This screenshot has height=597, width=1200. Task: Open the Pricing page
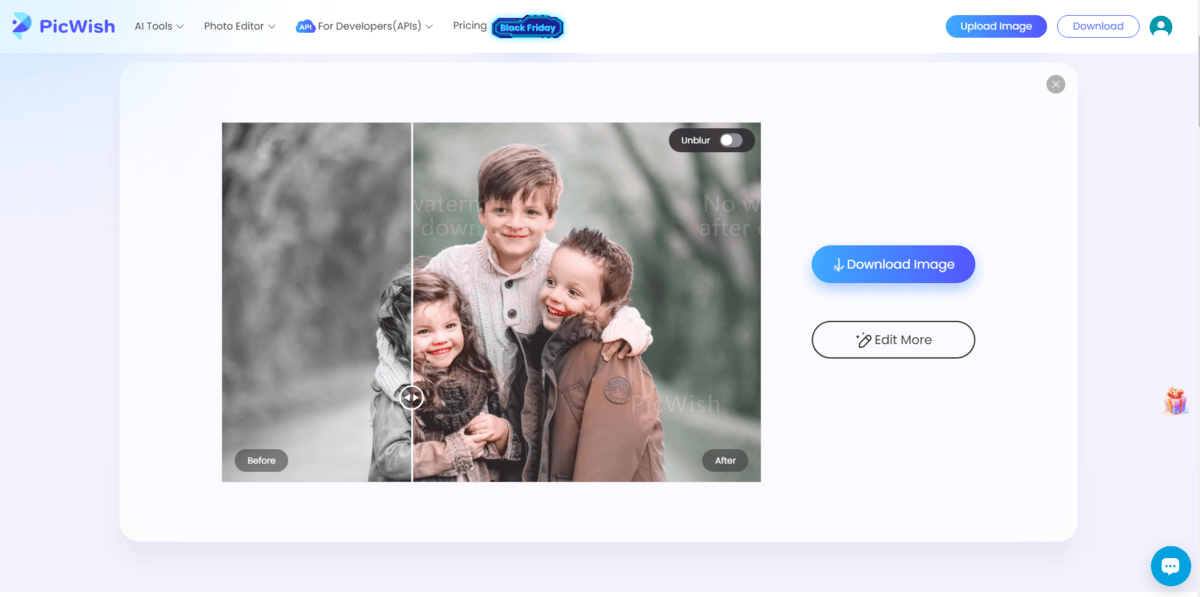tap(469, 26)
